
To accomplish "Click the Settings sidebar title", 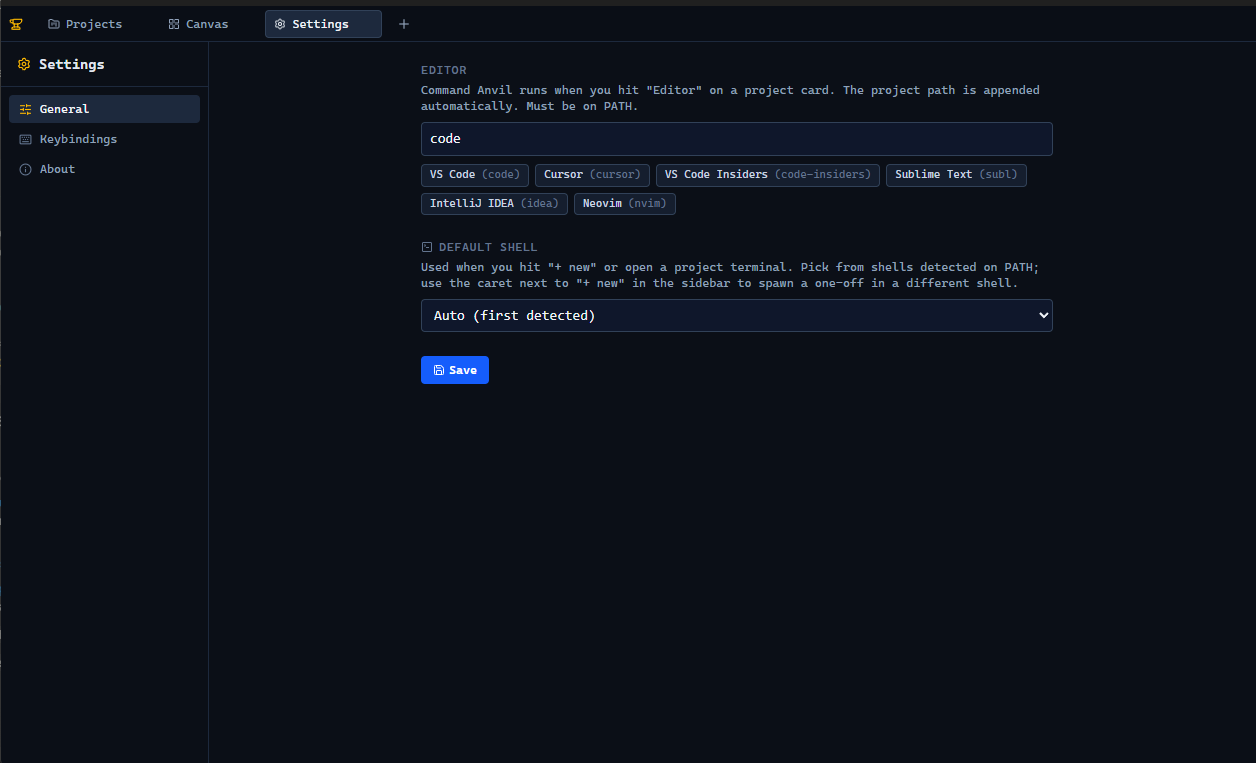I will click(x=72, y=64).
